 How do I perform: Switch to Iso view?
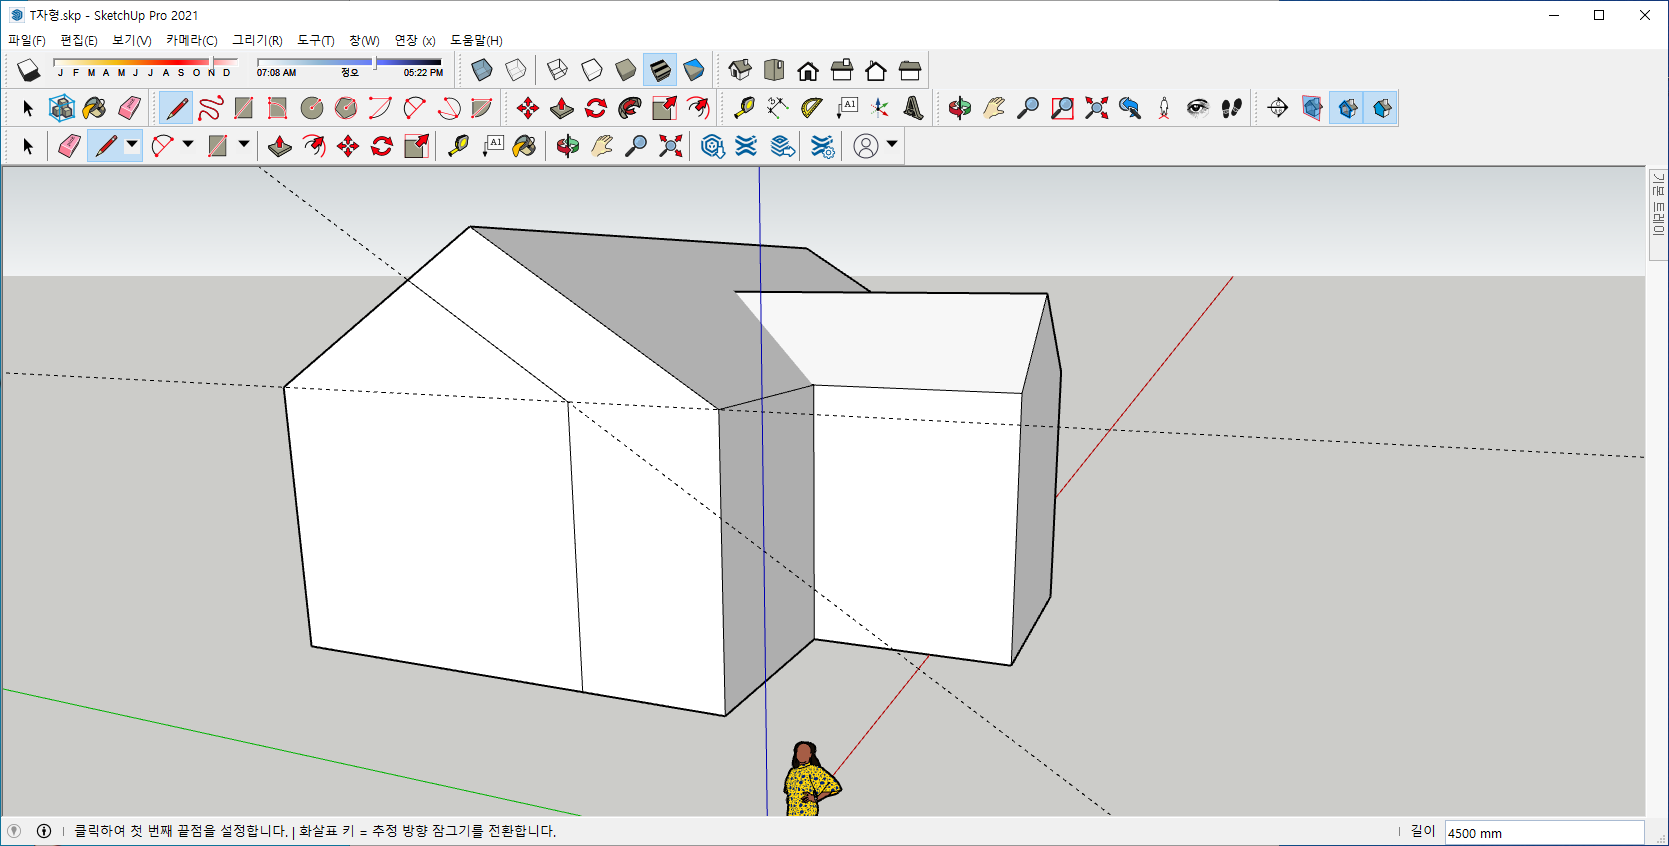click(x=740, y=70)
